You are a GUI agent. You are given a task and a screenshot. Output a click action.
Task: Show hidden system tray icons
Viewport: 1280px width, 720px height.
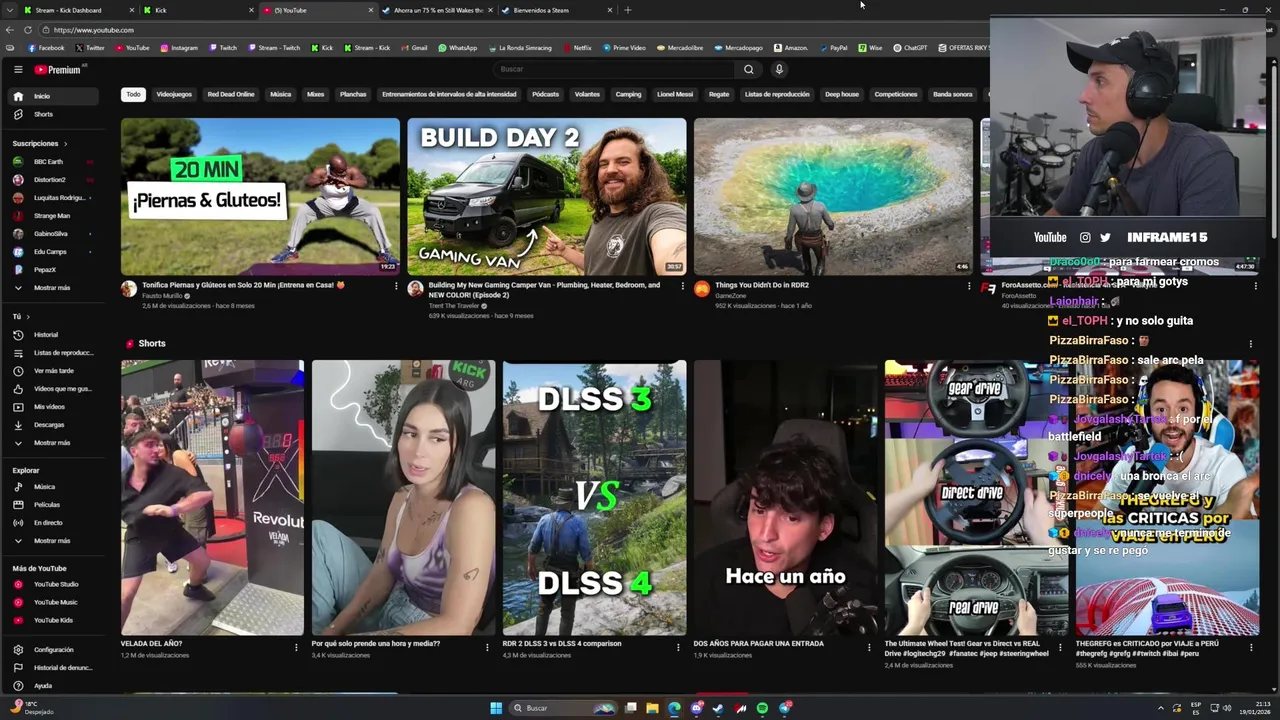(1161, 708)
